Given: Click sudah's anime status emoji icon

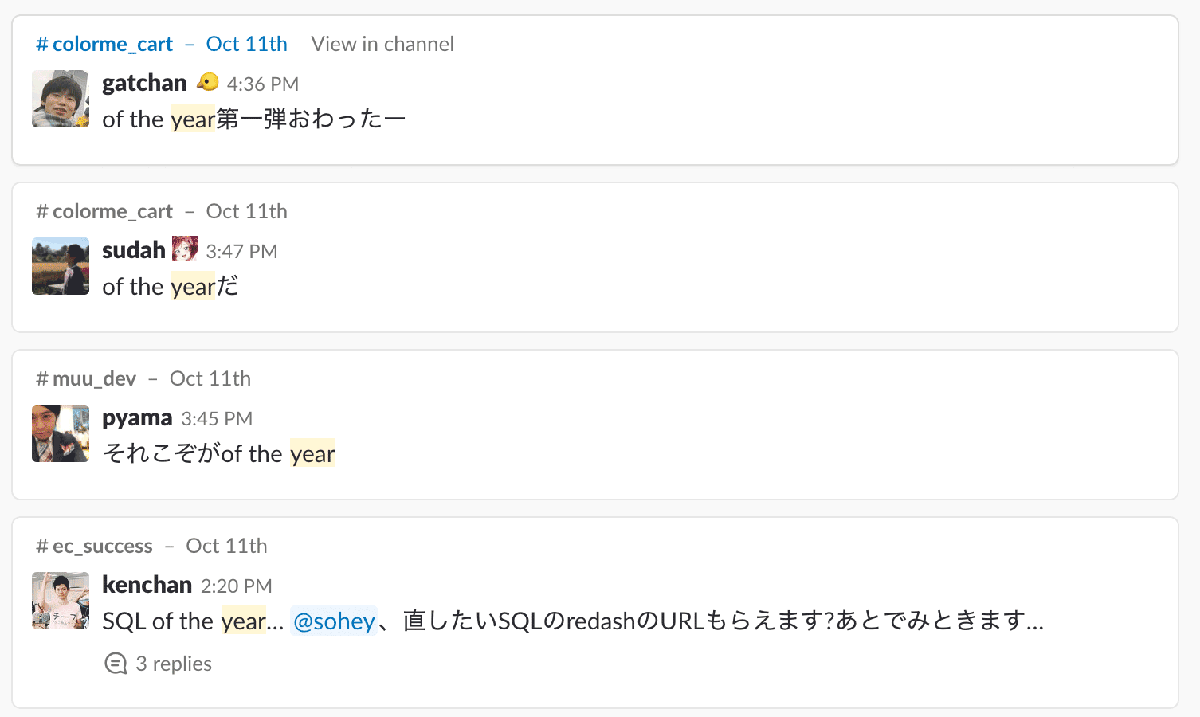Looking at the screenshot, I should click(185, 249).
